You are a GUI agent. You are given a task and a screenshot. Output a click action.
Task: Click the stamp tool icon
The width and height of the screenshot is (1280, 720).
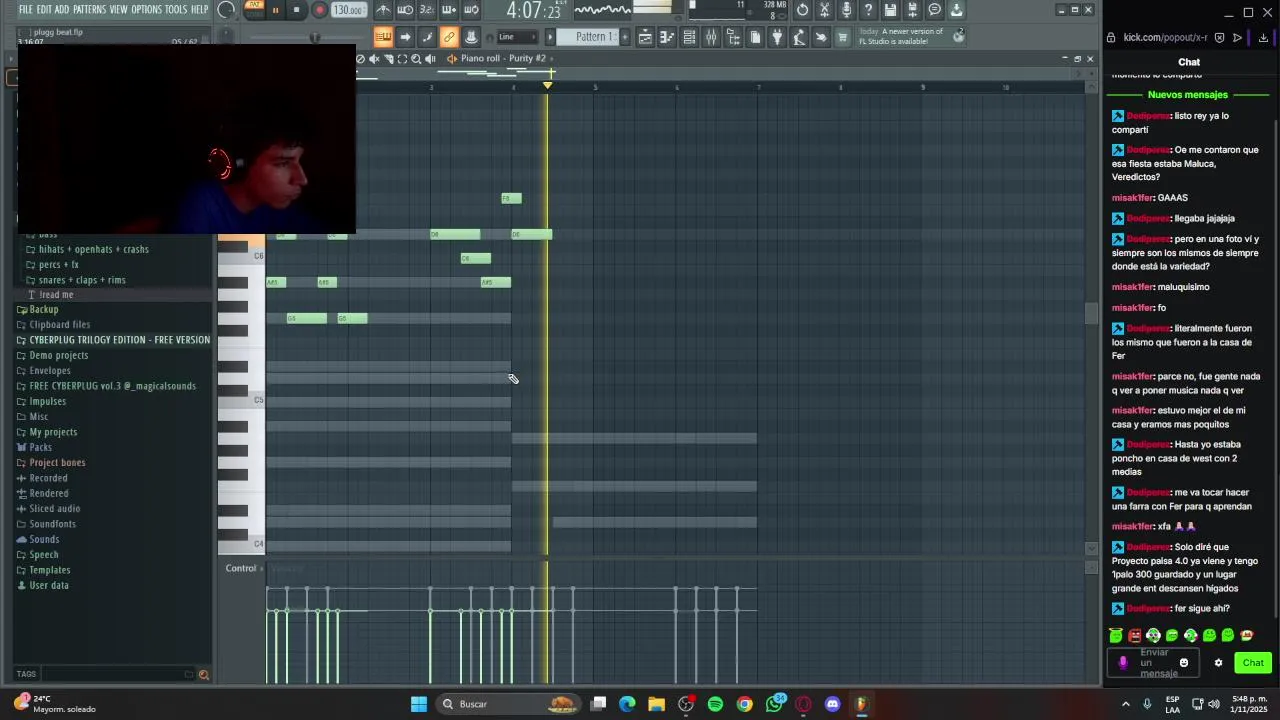point(471,37)
